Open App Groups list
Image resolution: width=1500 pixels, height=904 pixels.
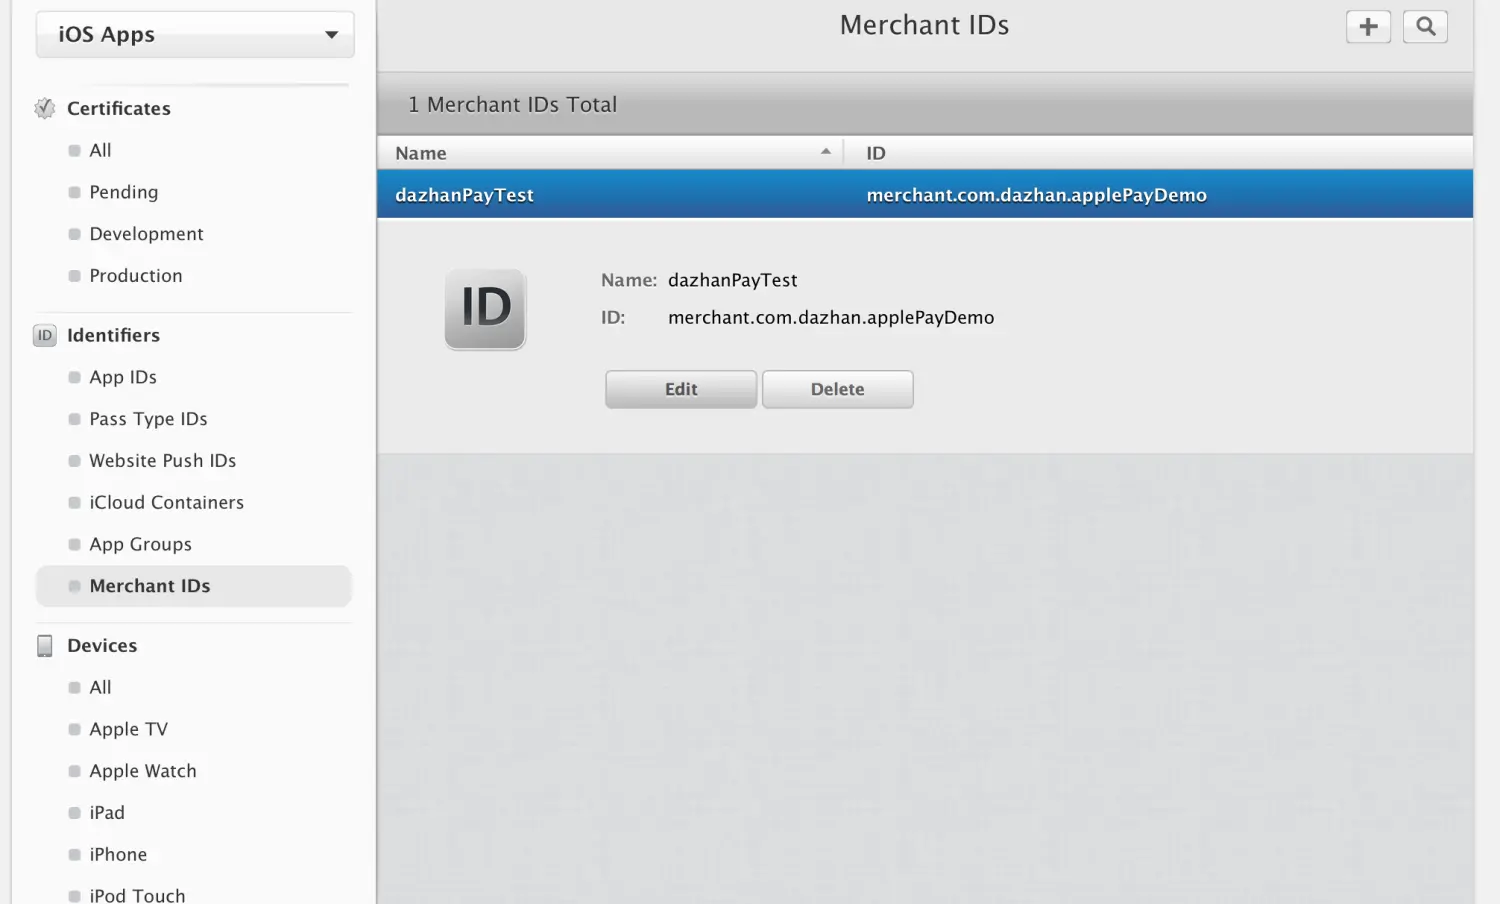pyautogui.click(x=140, y=545)
